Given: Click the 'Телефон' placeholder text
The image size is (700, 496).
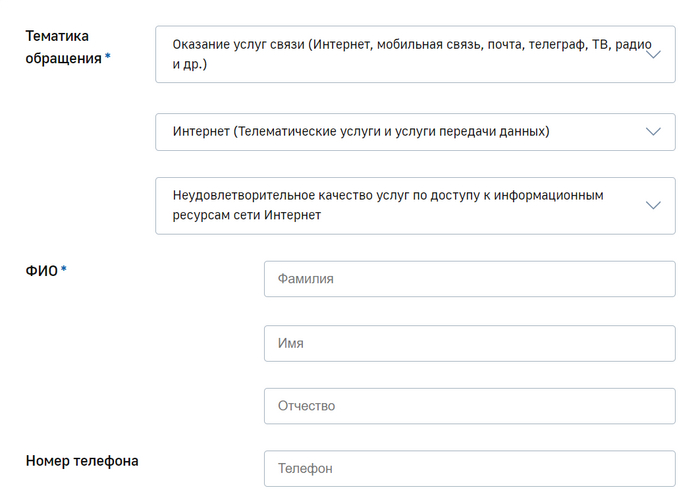Looking at the screenshot, I should click(x=305, y=468).
